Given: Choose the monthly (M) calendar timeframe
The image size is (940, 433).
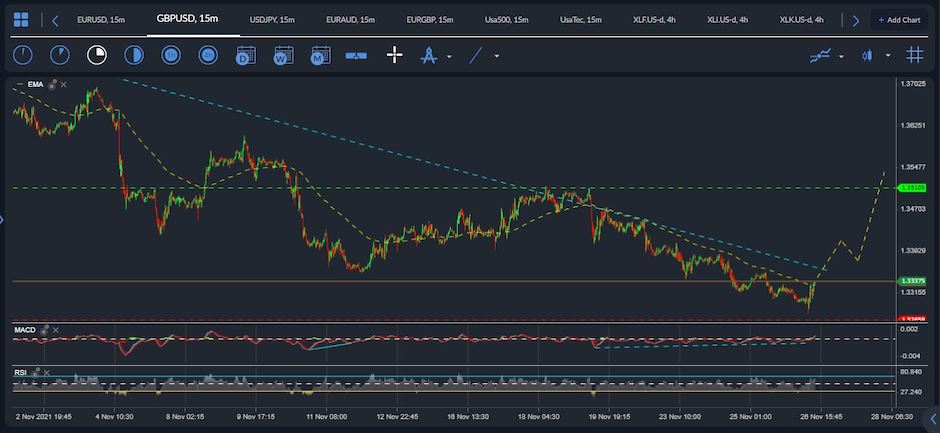Looking at the screenshot, I should click(321, 55).
